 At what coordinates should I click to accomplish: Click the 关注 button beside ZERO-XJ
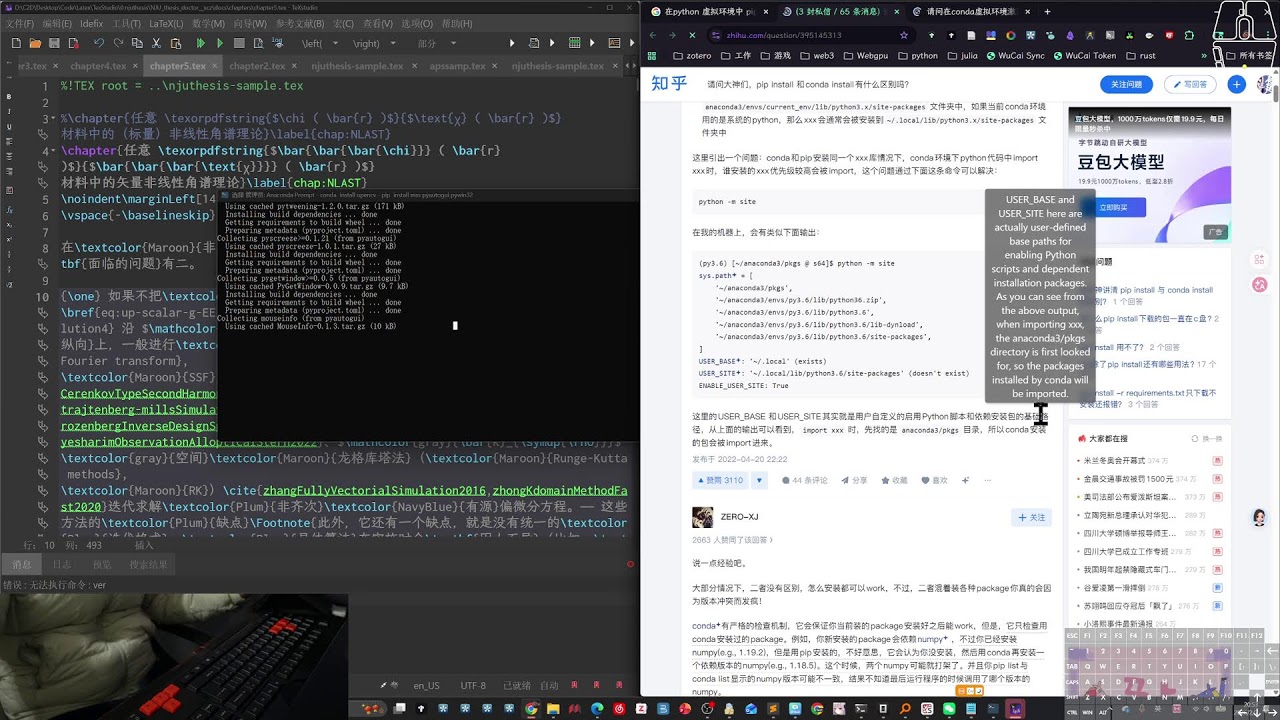coord(1031,517)
